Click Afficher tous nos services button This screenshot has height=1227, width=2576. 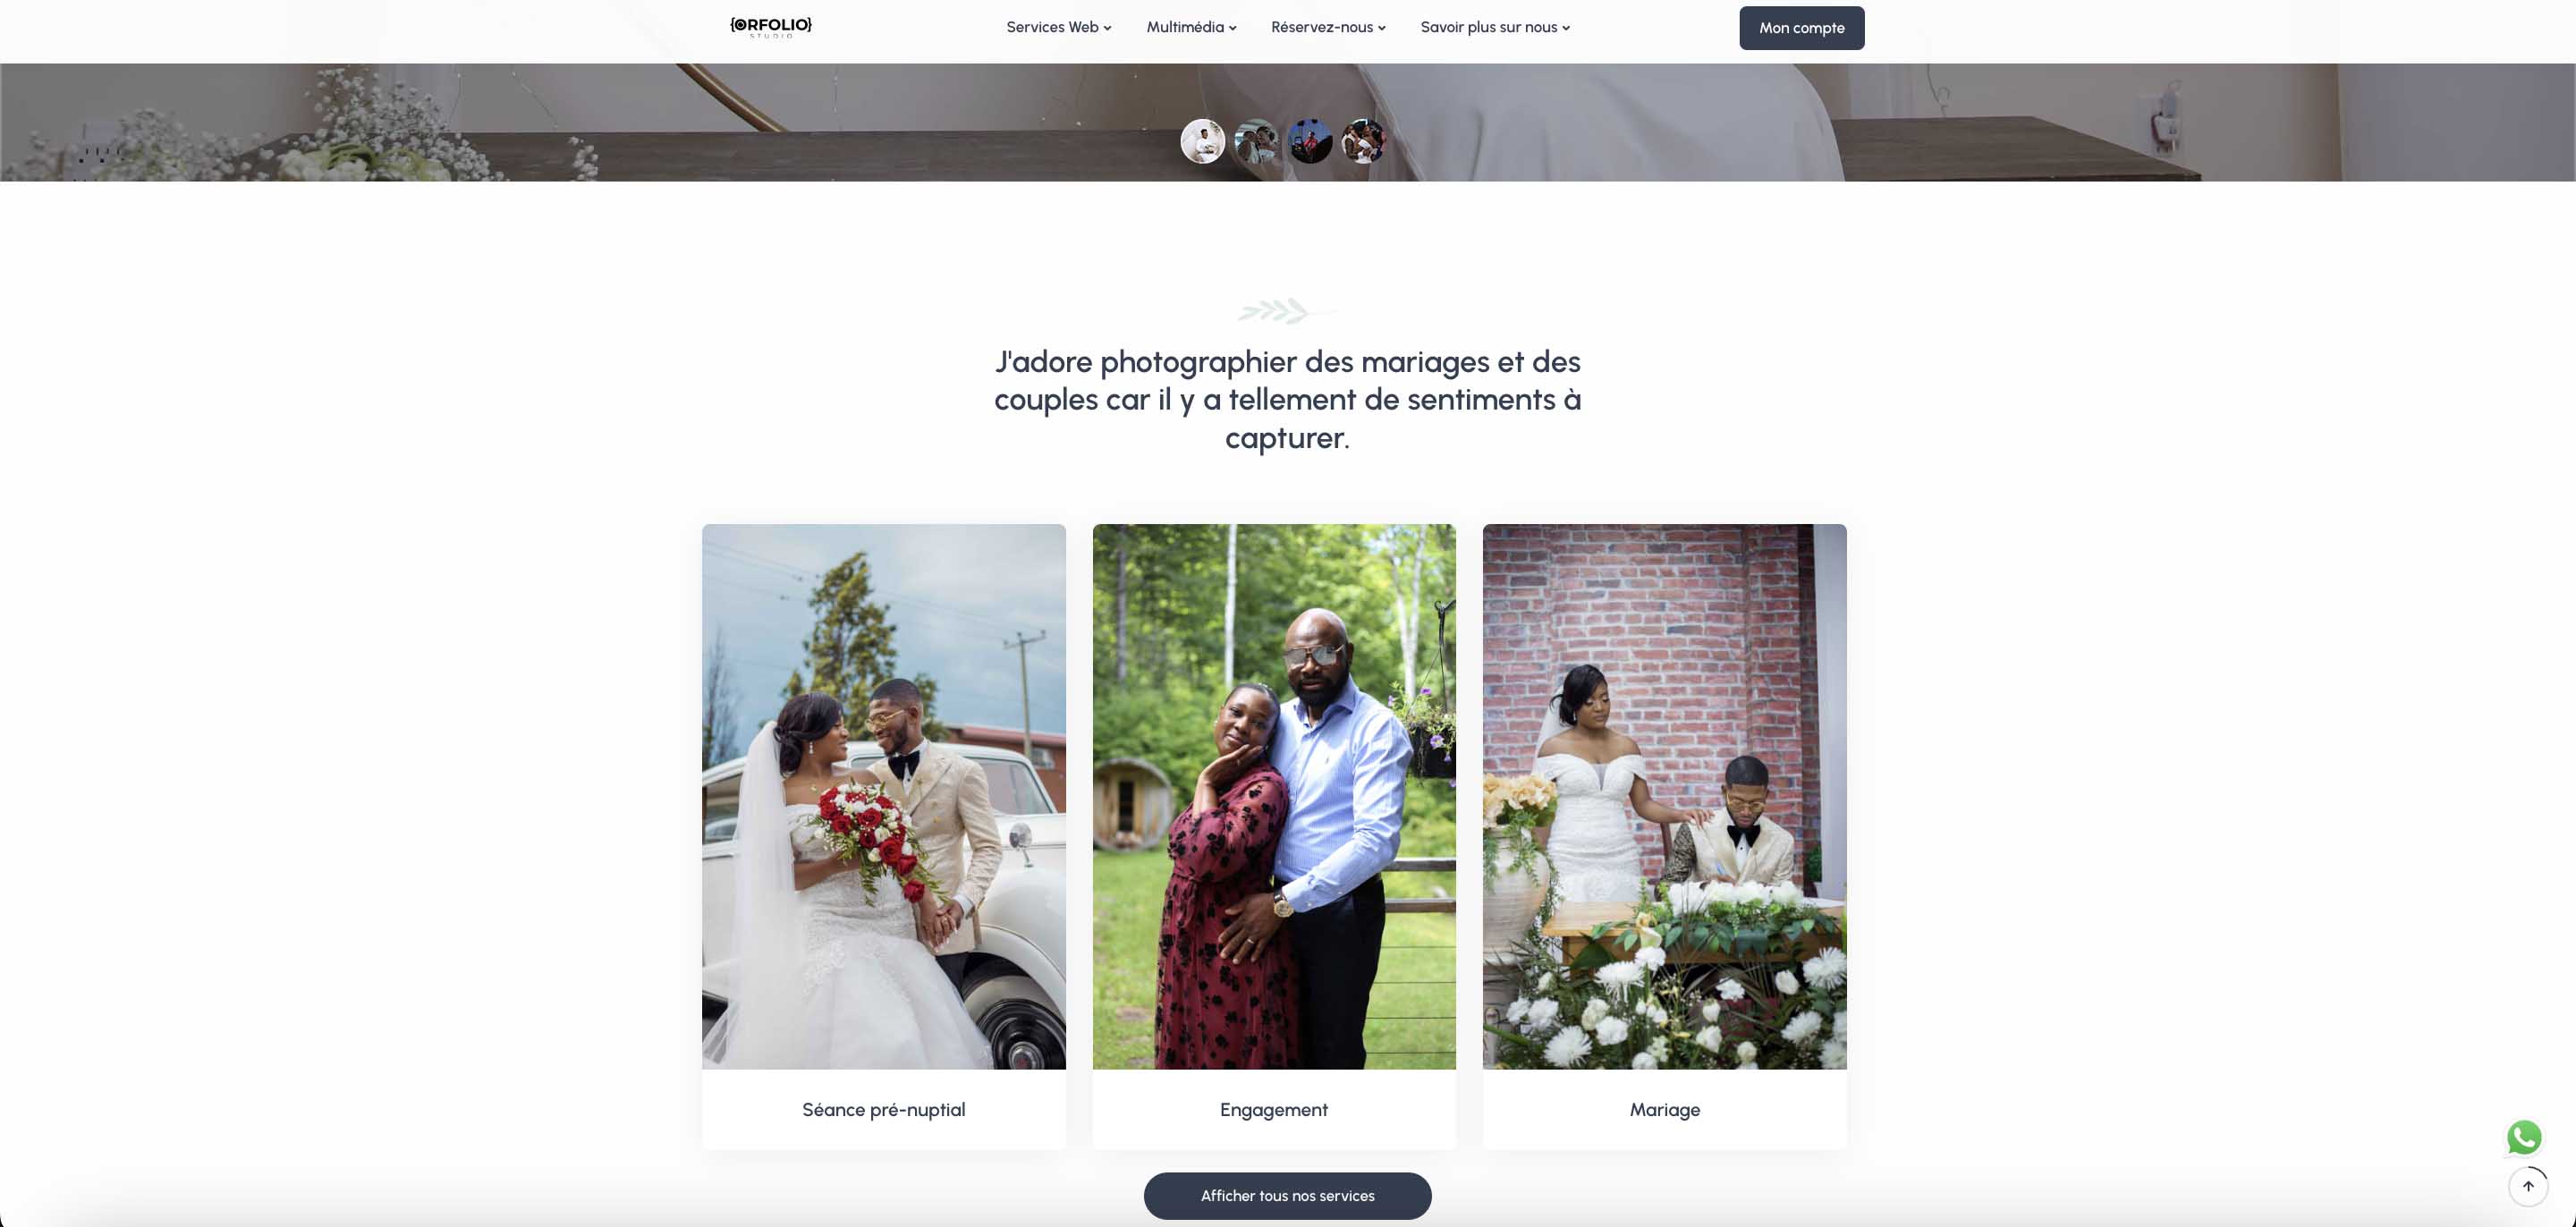click(x=1287, y=1195)
